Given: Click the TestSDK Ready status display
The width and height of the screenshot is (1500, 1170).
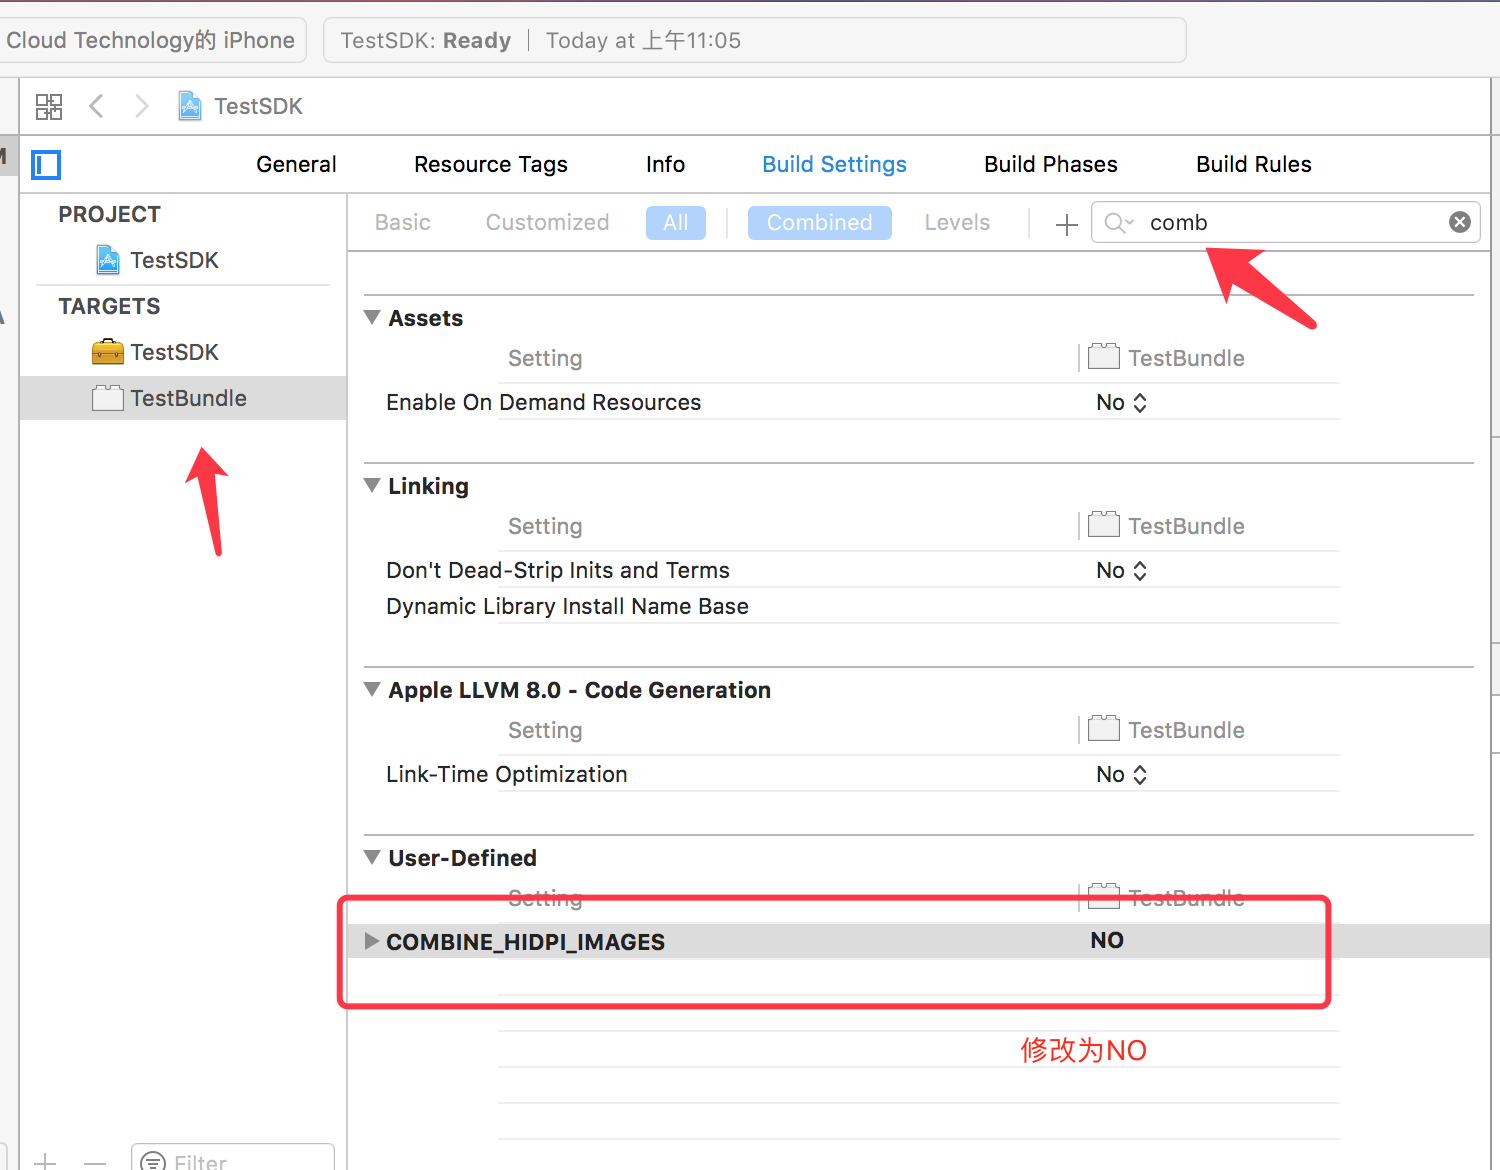Looking at the screenshot, I should [755, 40].
